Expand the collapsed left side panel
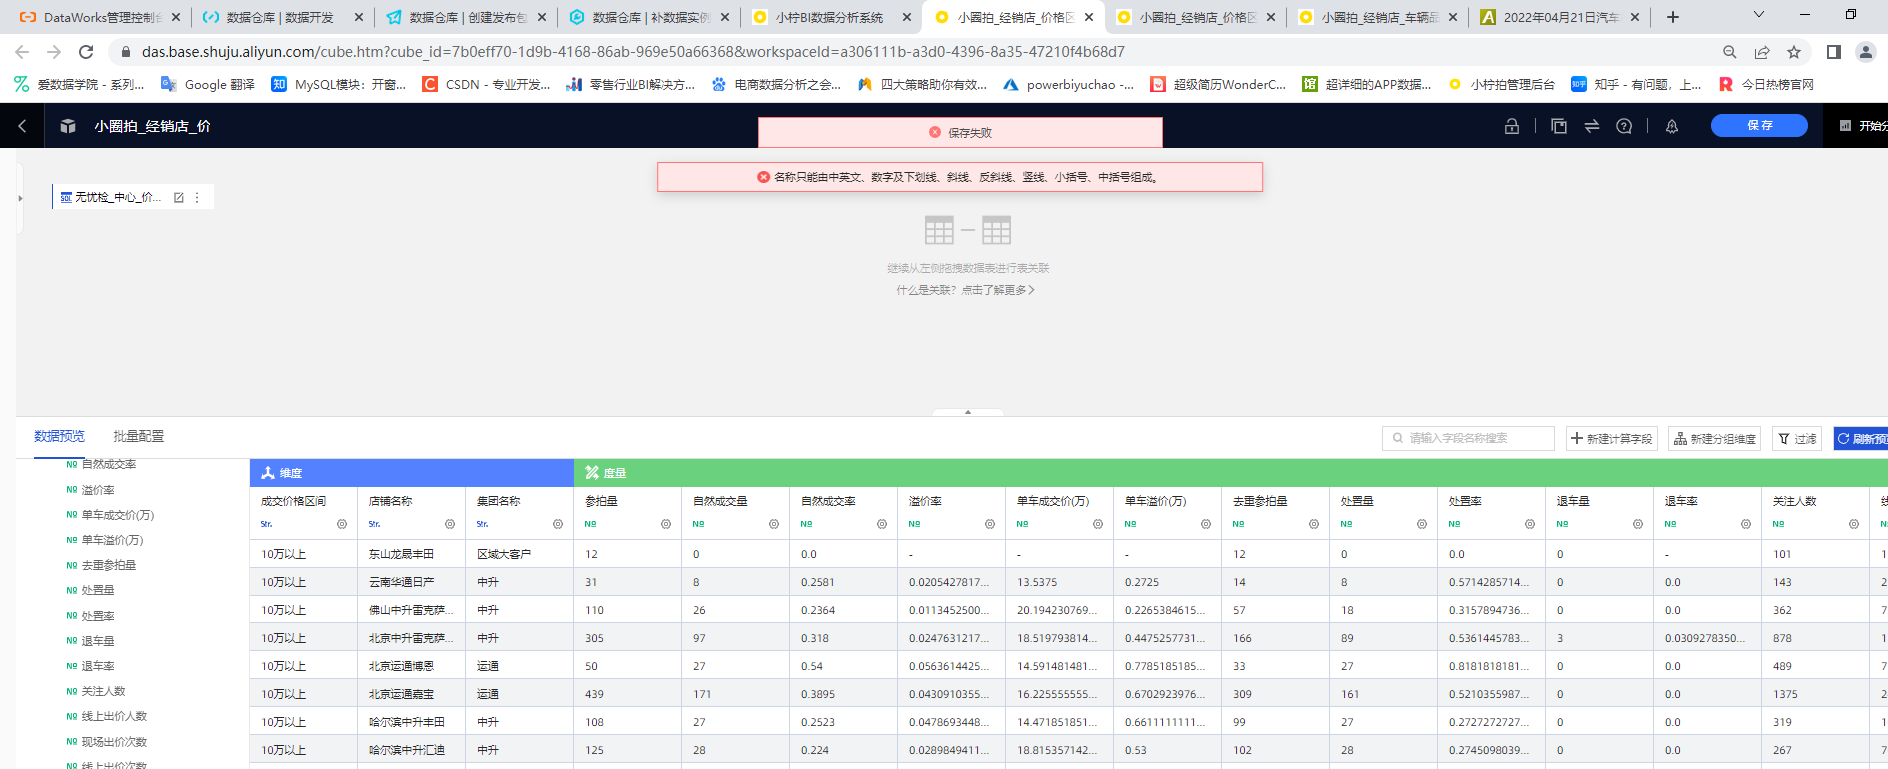 click(20, 198)
